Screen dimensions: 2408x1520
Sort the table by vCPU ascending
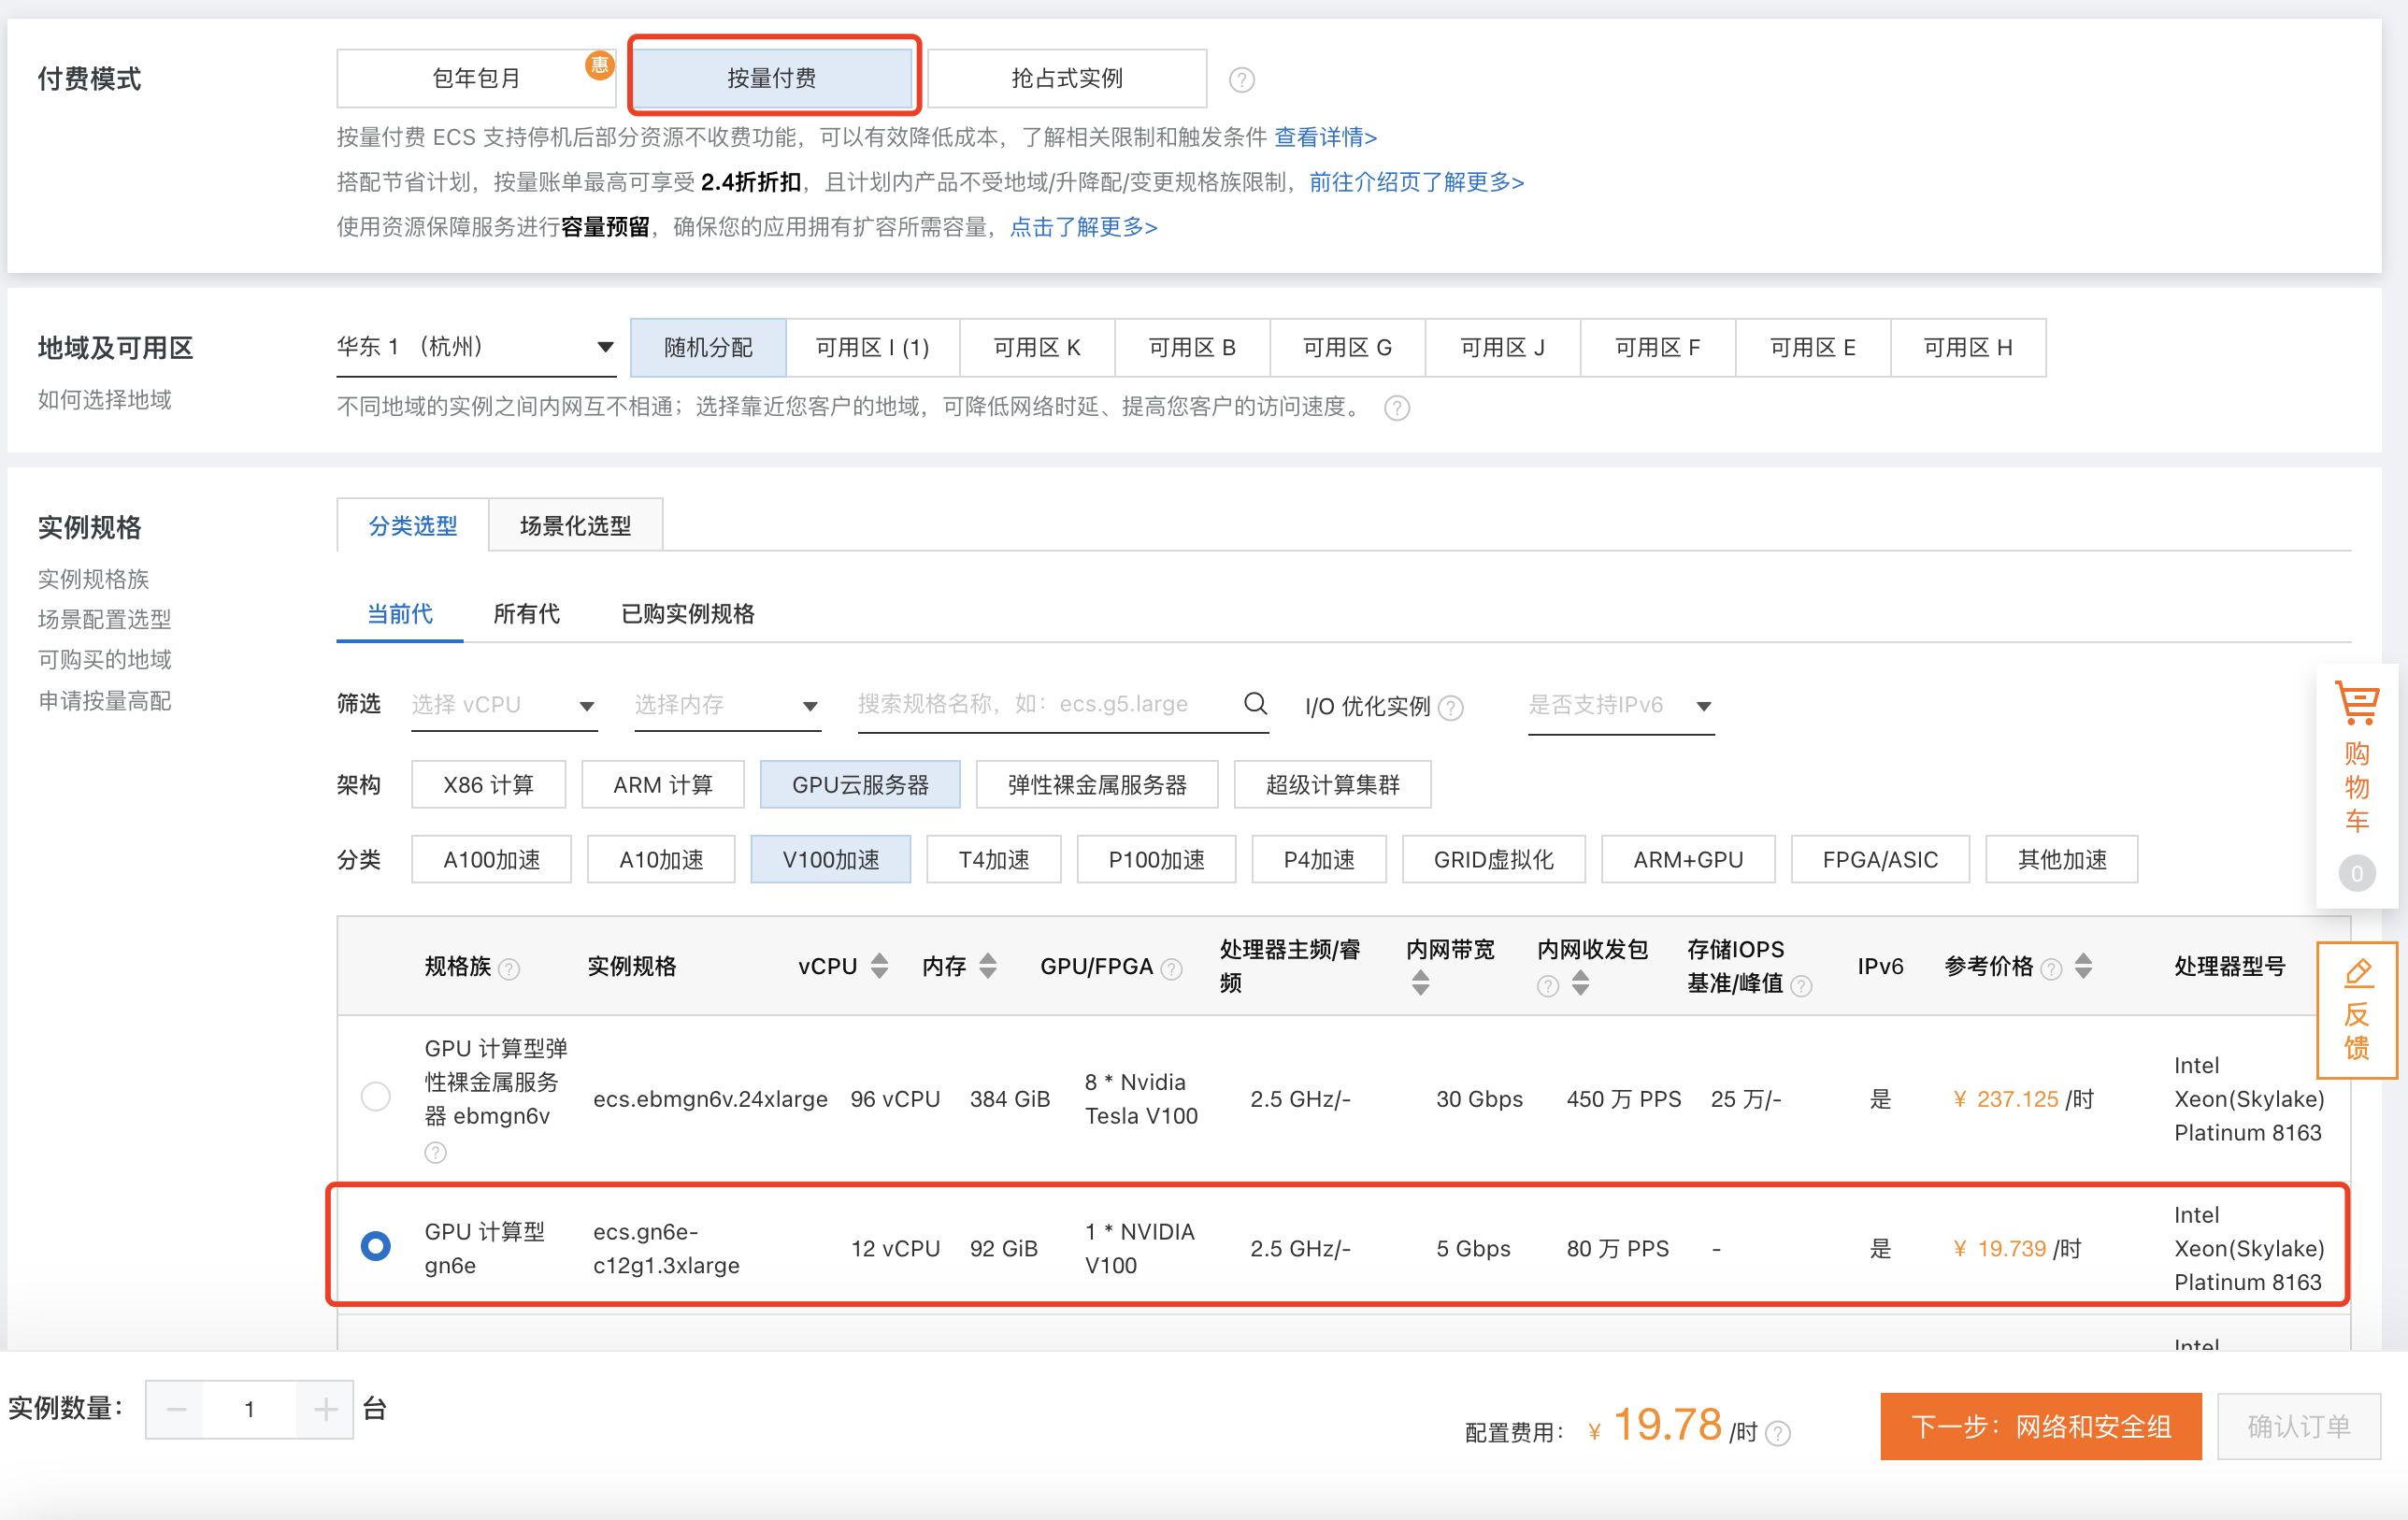pos(878,959)
